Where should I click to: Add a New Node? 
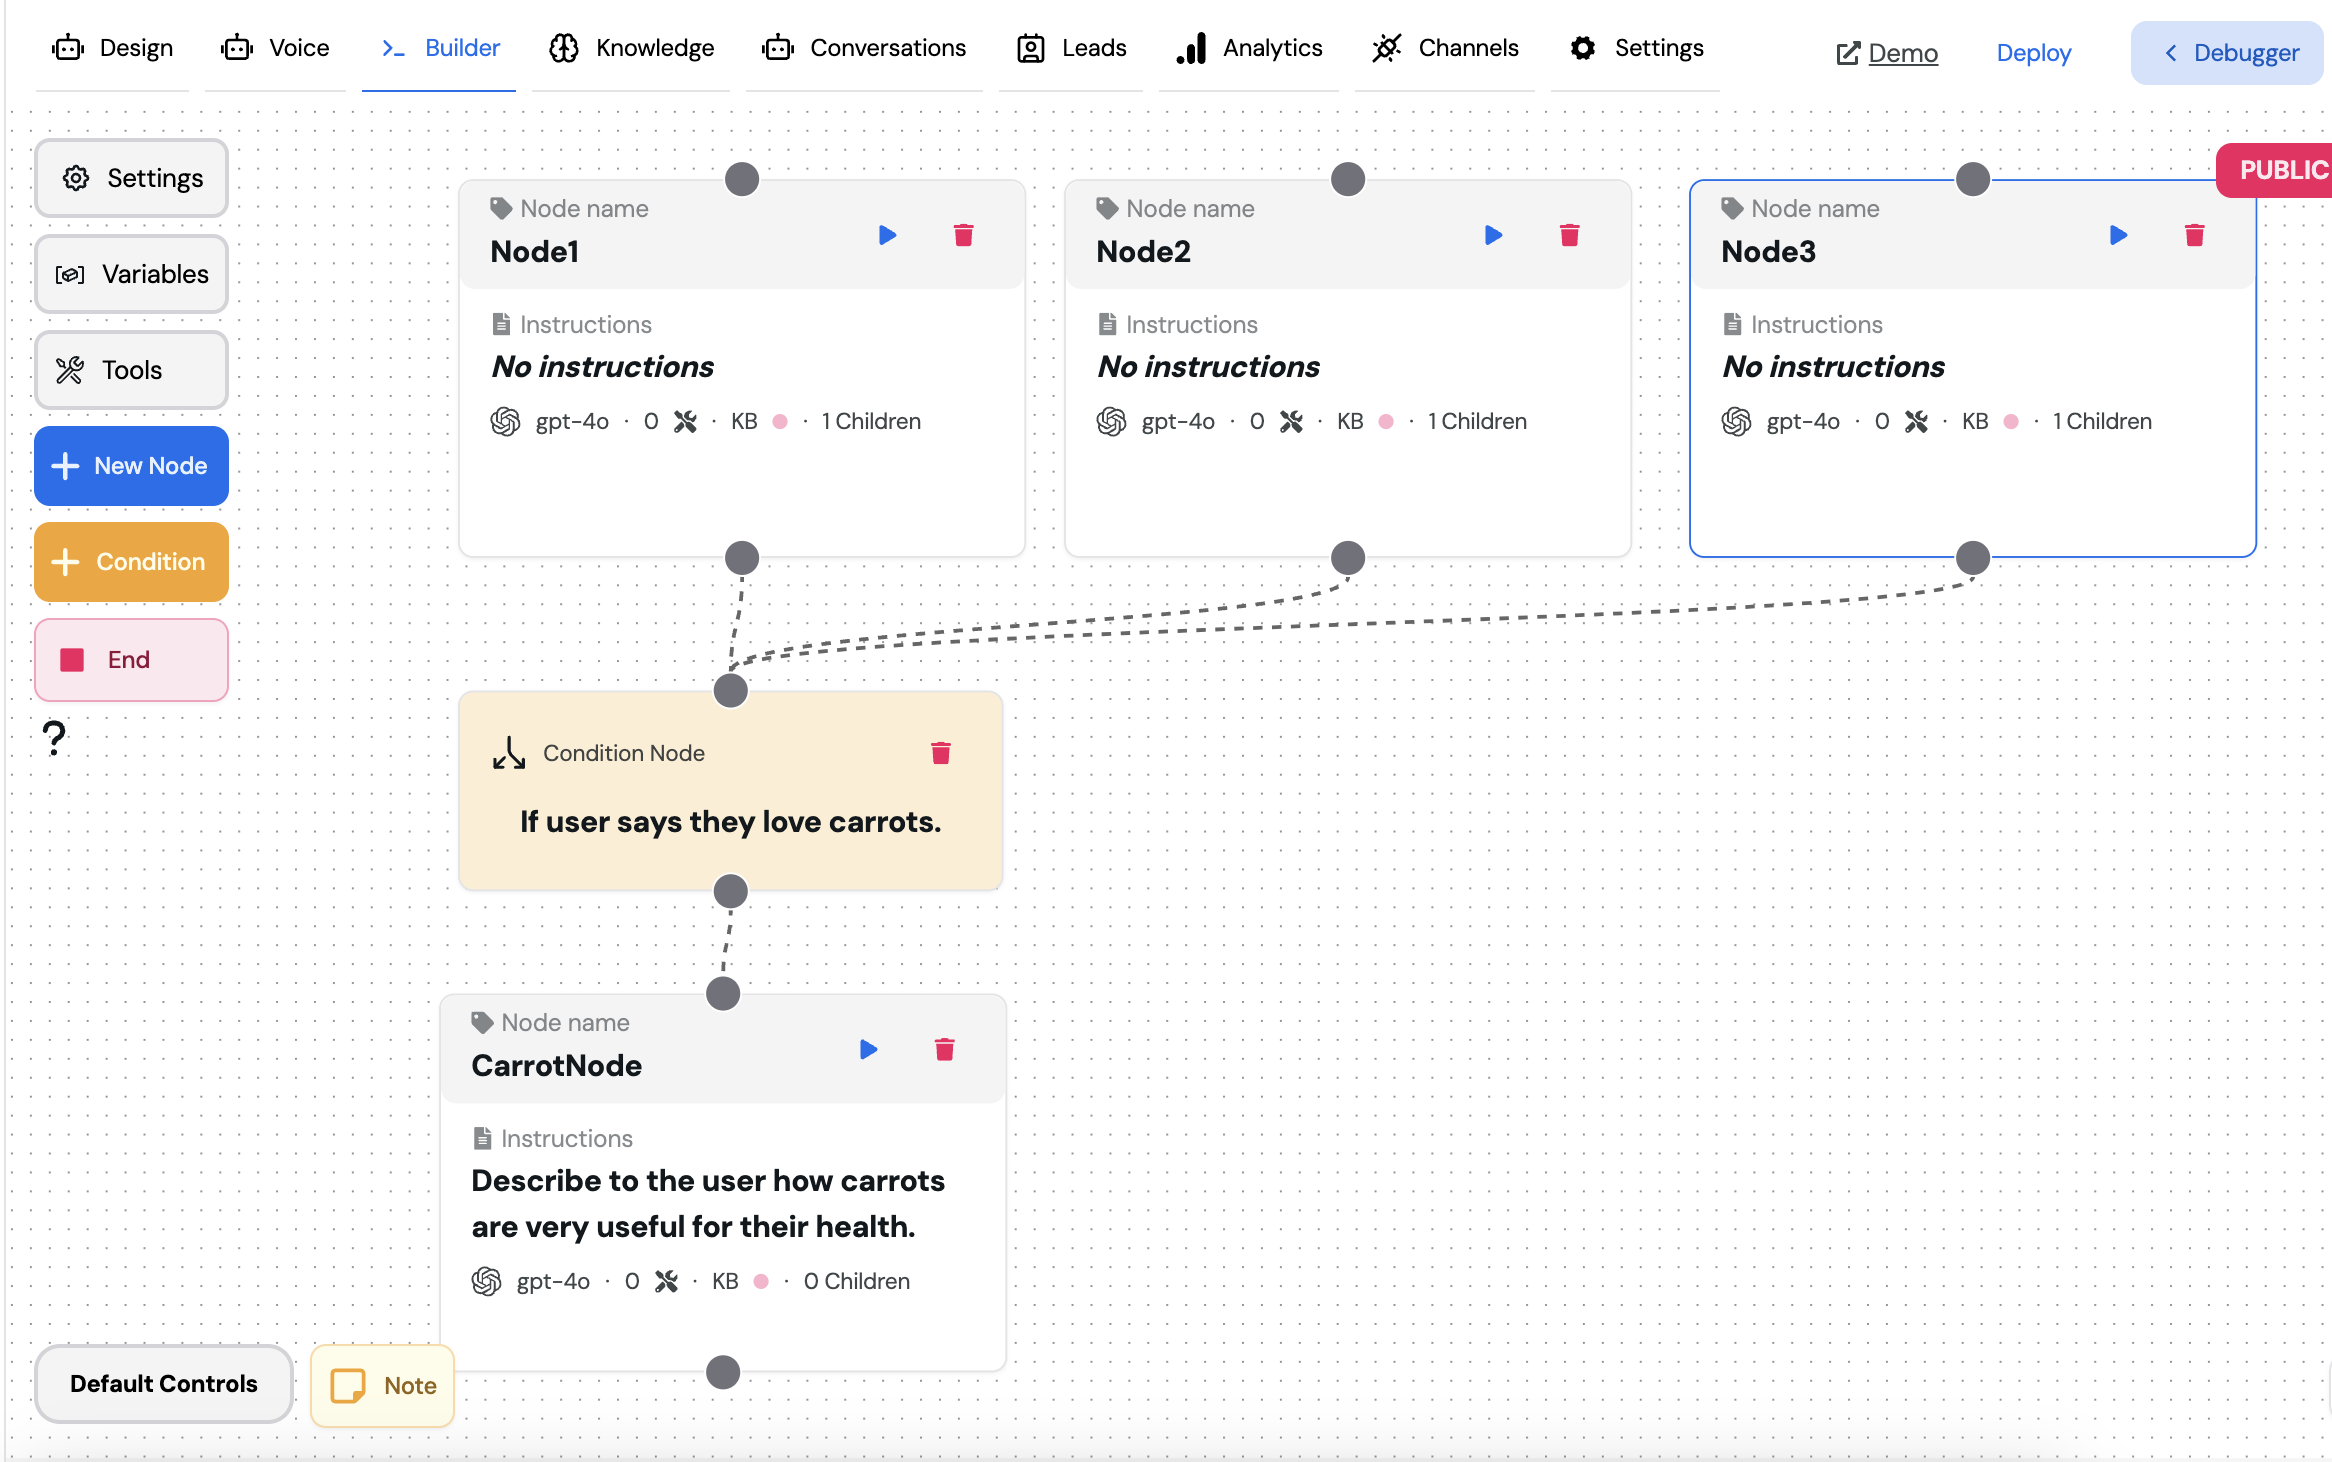(x=131, y=466)
